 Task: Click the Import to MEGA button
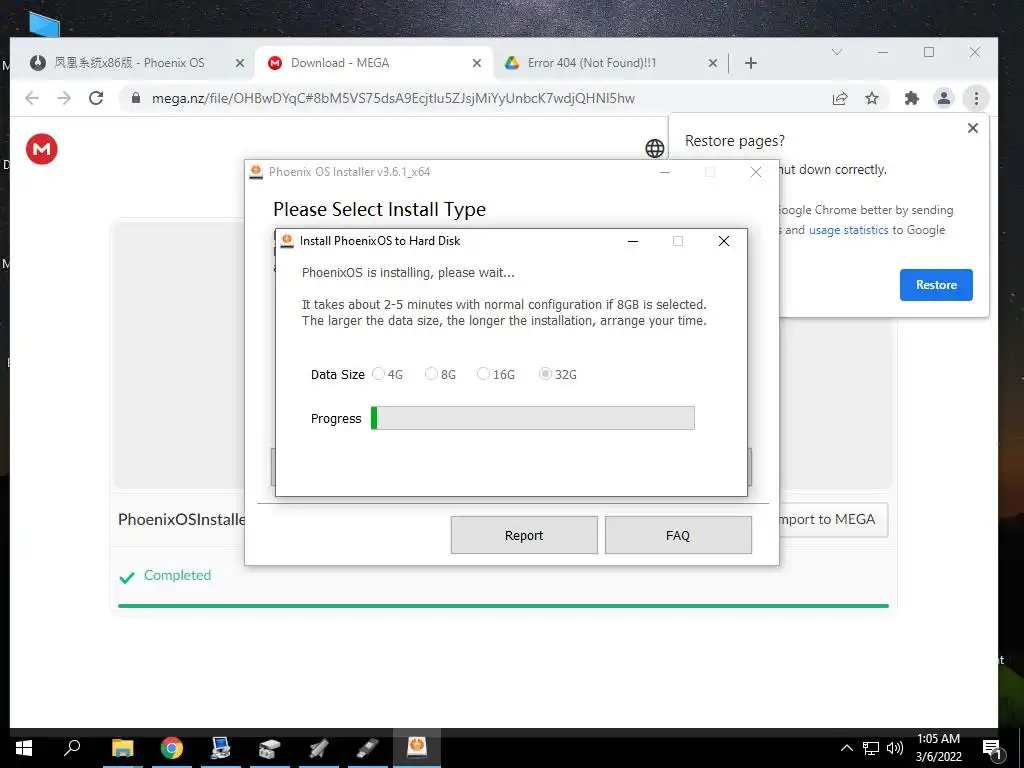click(833, 519)
